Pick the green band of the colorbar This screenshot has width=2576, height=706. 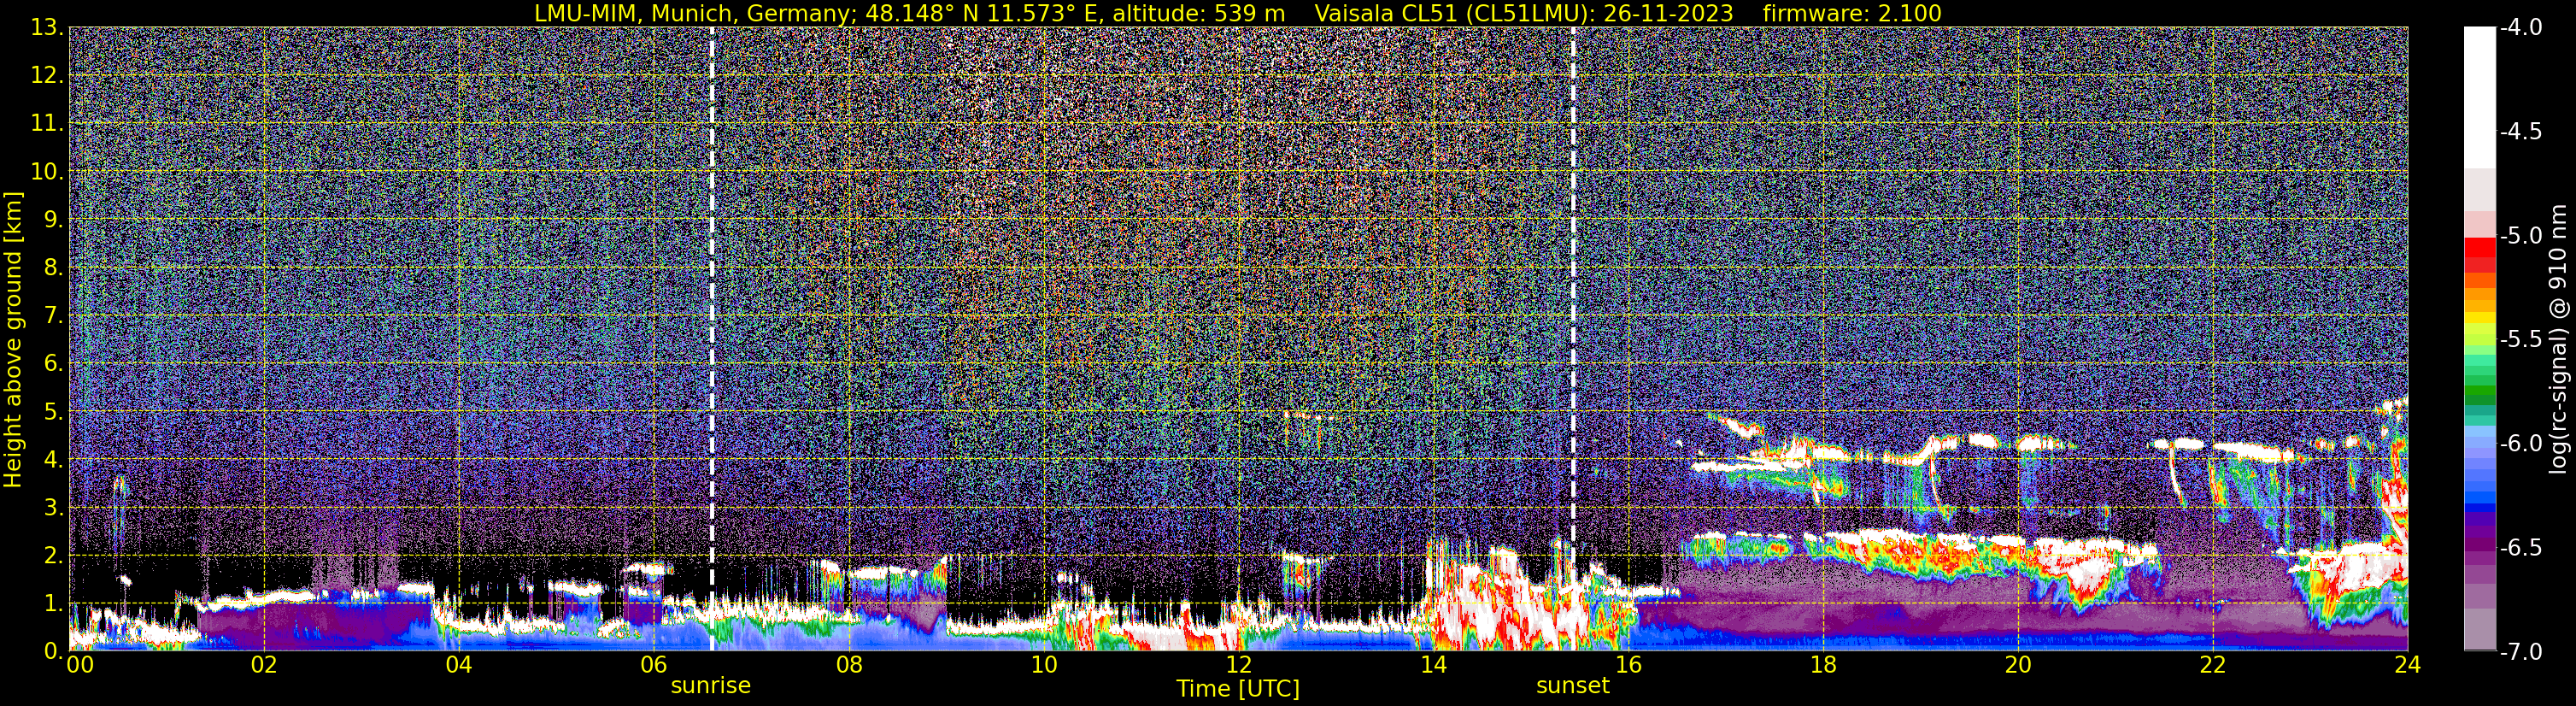tap(2480, 388)
